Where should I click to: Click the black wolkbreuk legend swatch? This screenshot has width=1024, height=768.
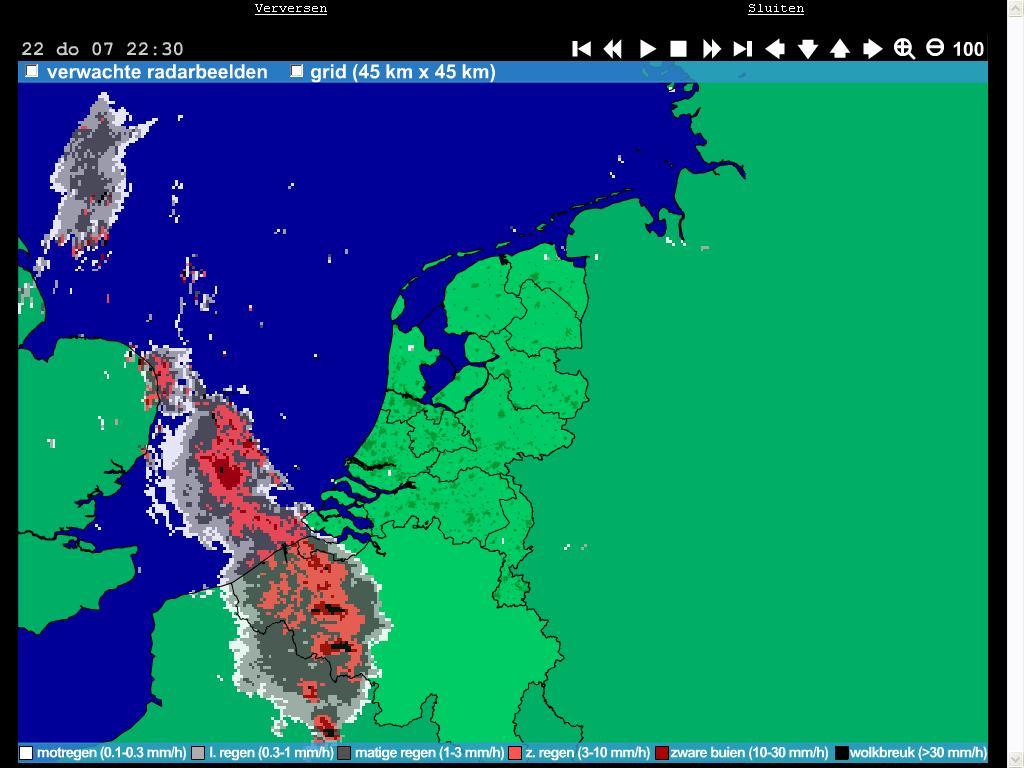pyautogui.click(x=842, y=753)
